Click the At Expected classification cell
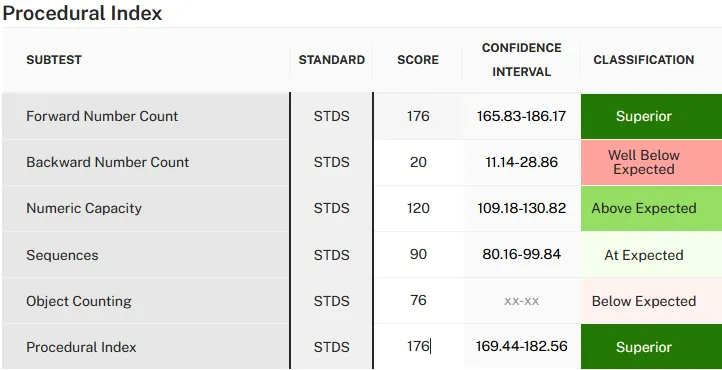The width and height of the screenshot is (722, 370). (x=651, y=254)
